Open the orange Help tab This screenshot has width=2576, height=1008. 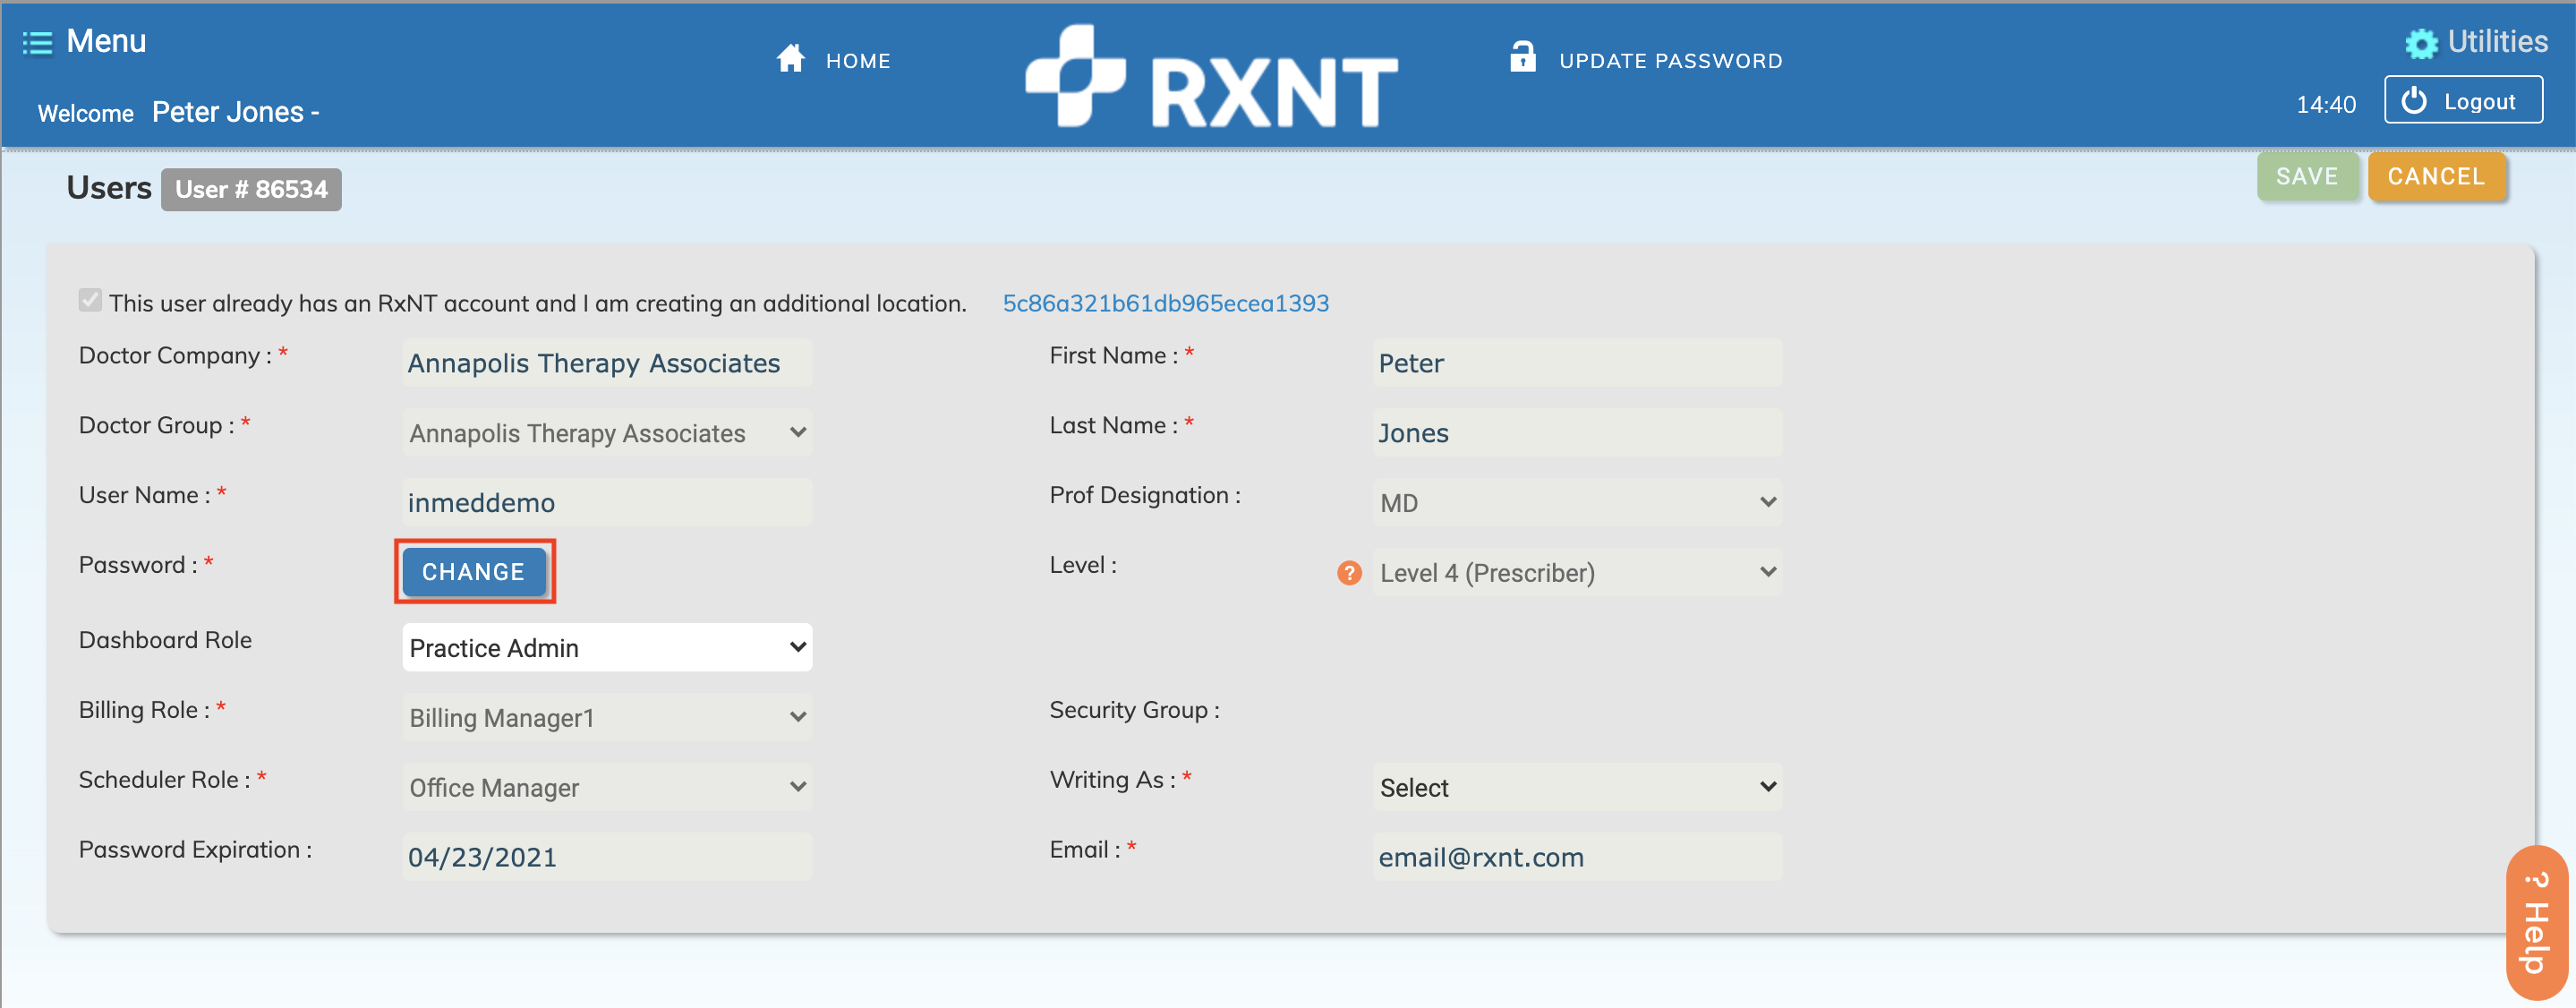[x=2537, y=922]
